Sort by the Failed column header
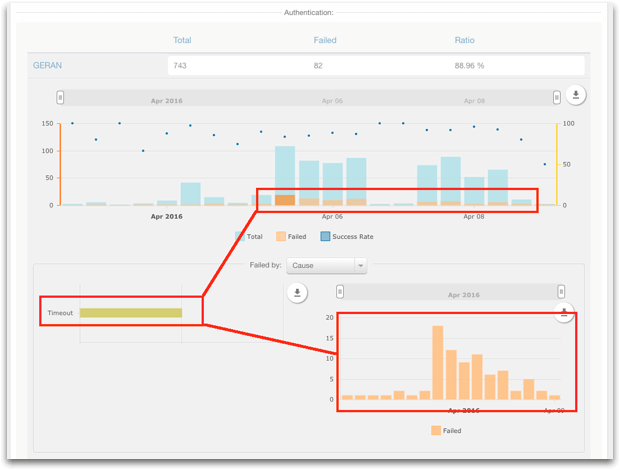The height and width of the screenshot is (470, 620). pos(325,40)
